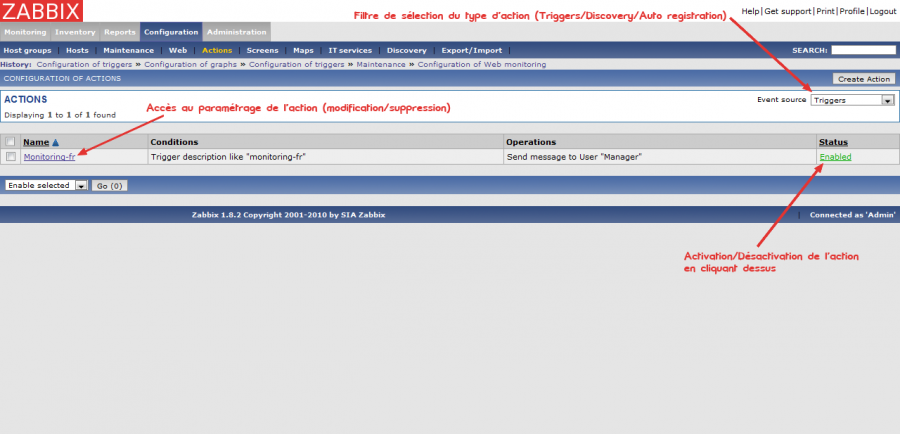The image size is (900, 434).
Task: Open the Profile link
Action: [x=852, y=11]
